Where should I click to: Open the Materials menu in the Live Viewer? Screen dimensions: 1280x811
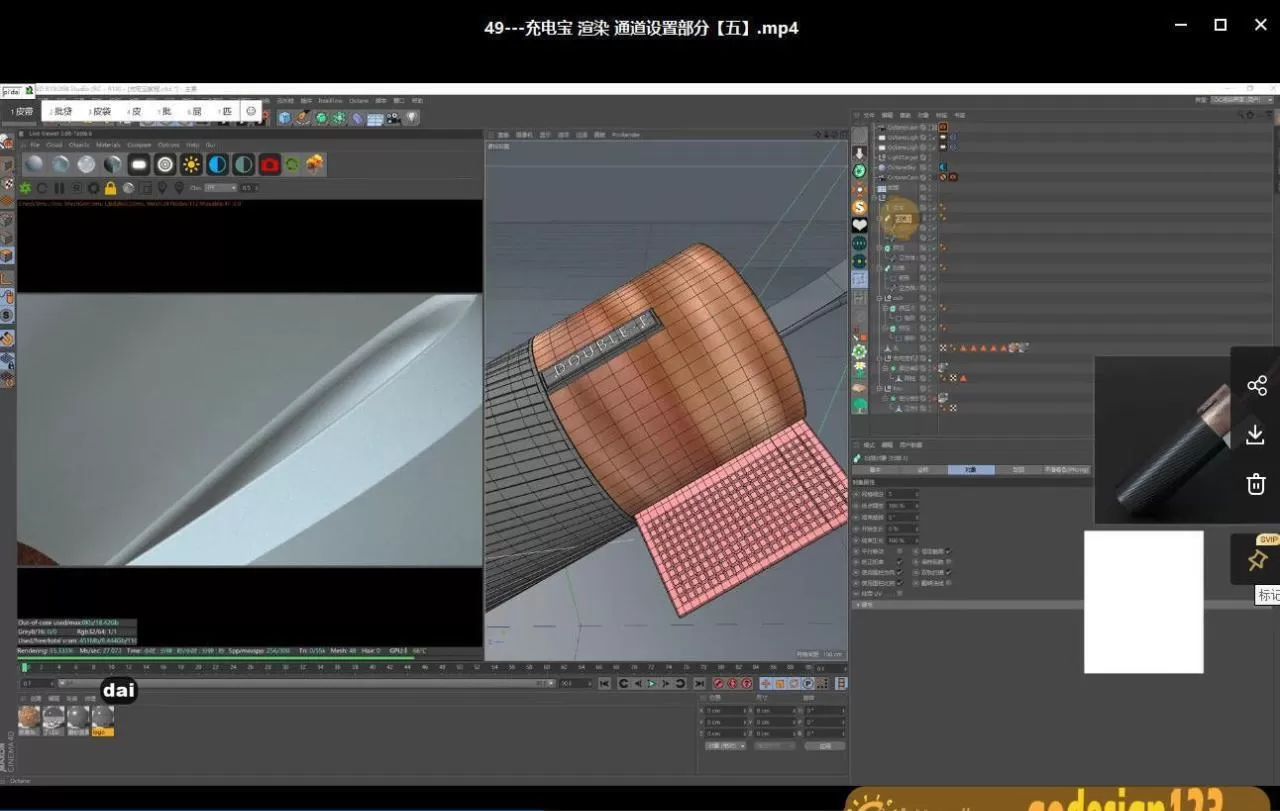click(x=106, y=145)
